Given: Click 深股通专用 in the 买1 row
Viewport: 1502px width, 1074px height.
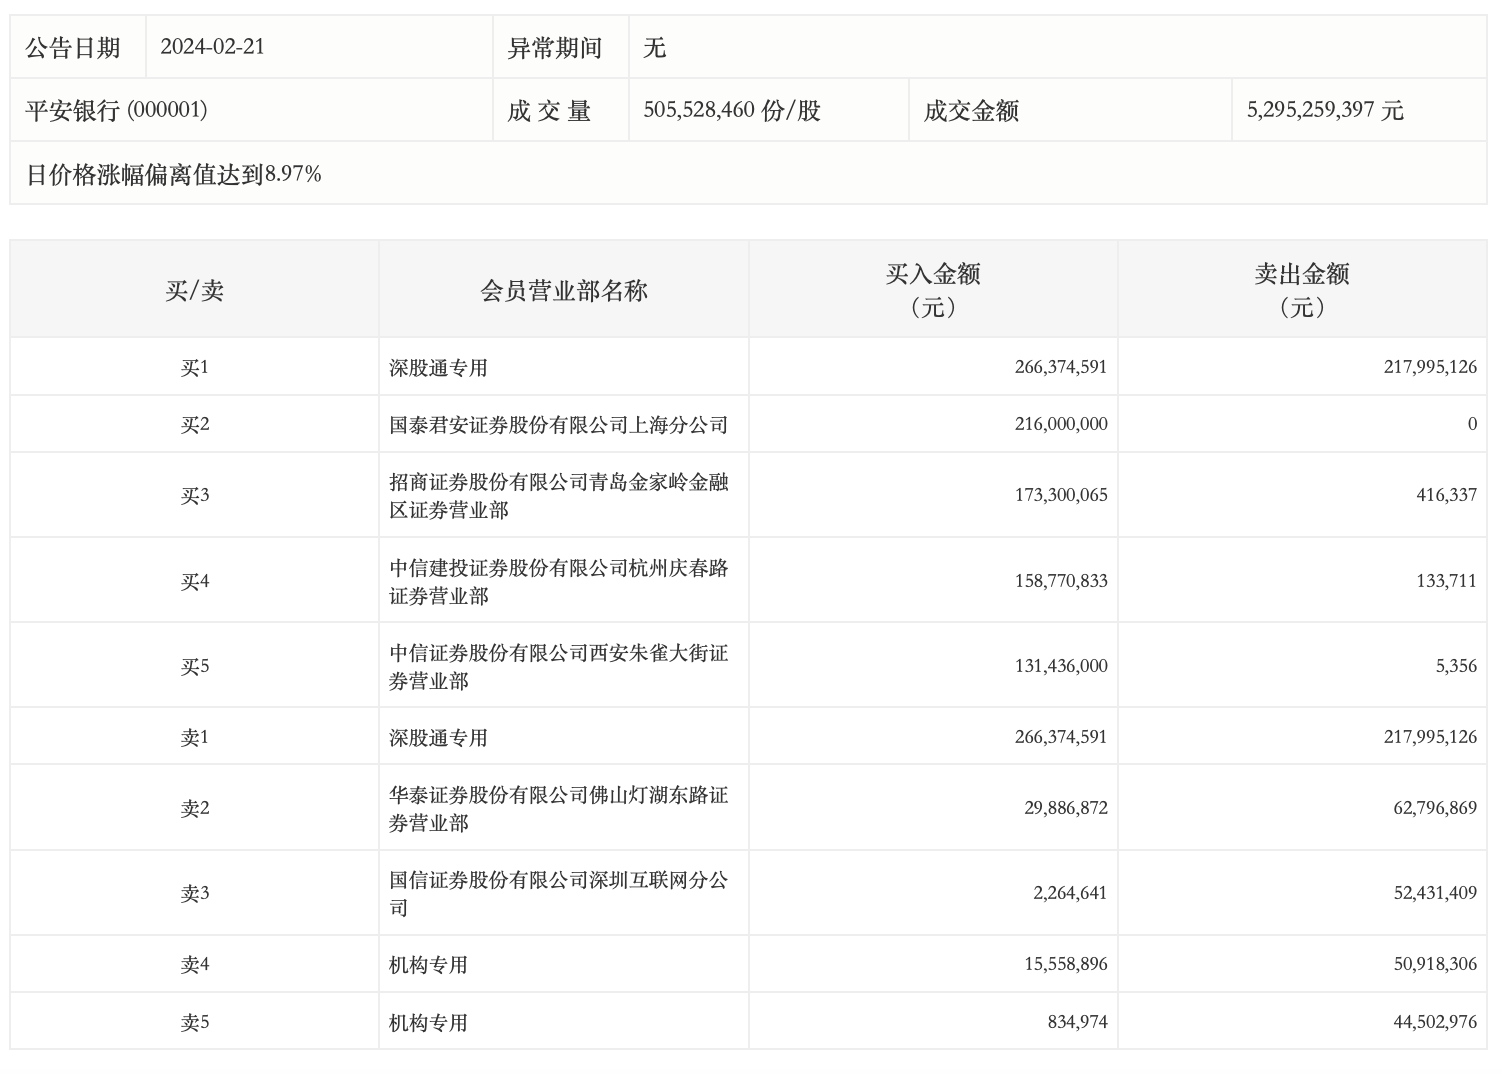Looking at the screenshot, I should coord(438,368).
